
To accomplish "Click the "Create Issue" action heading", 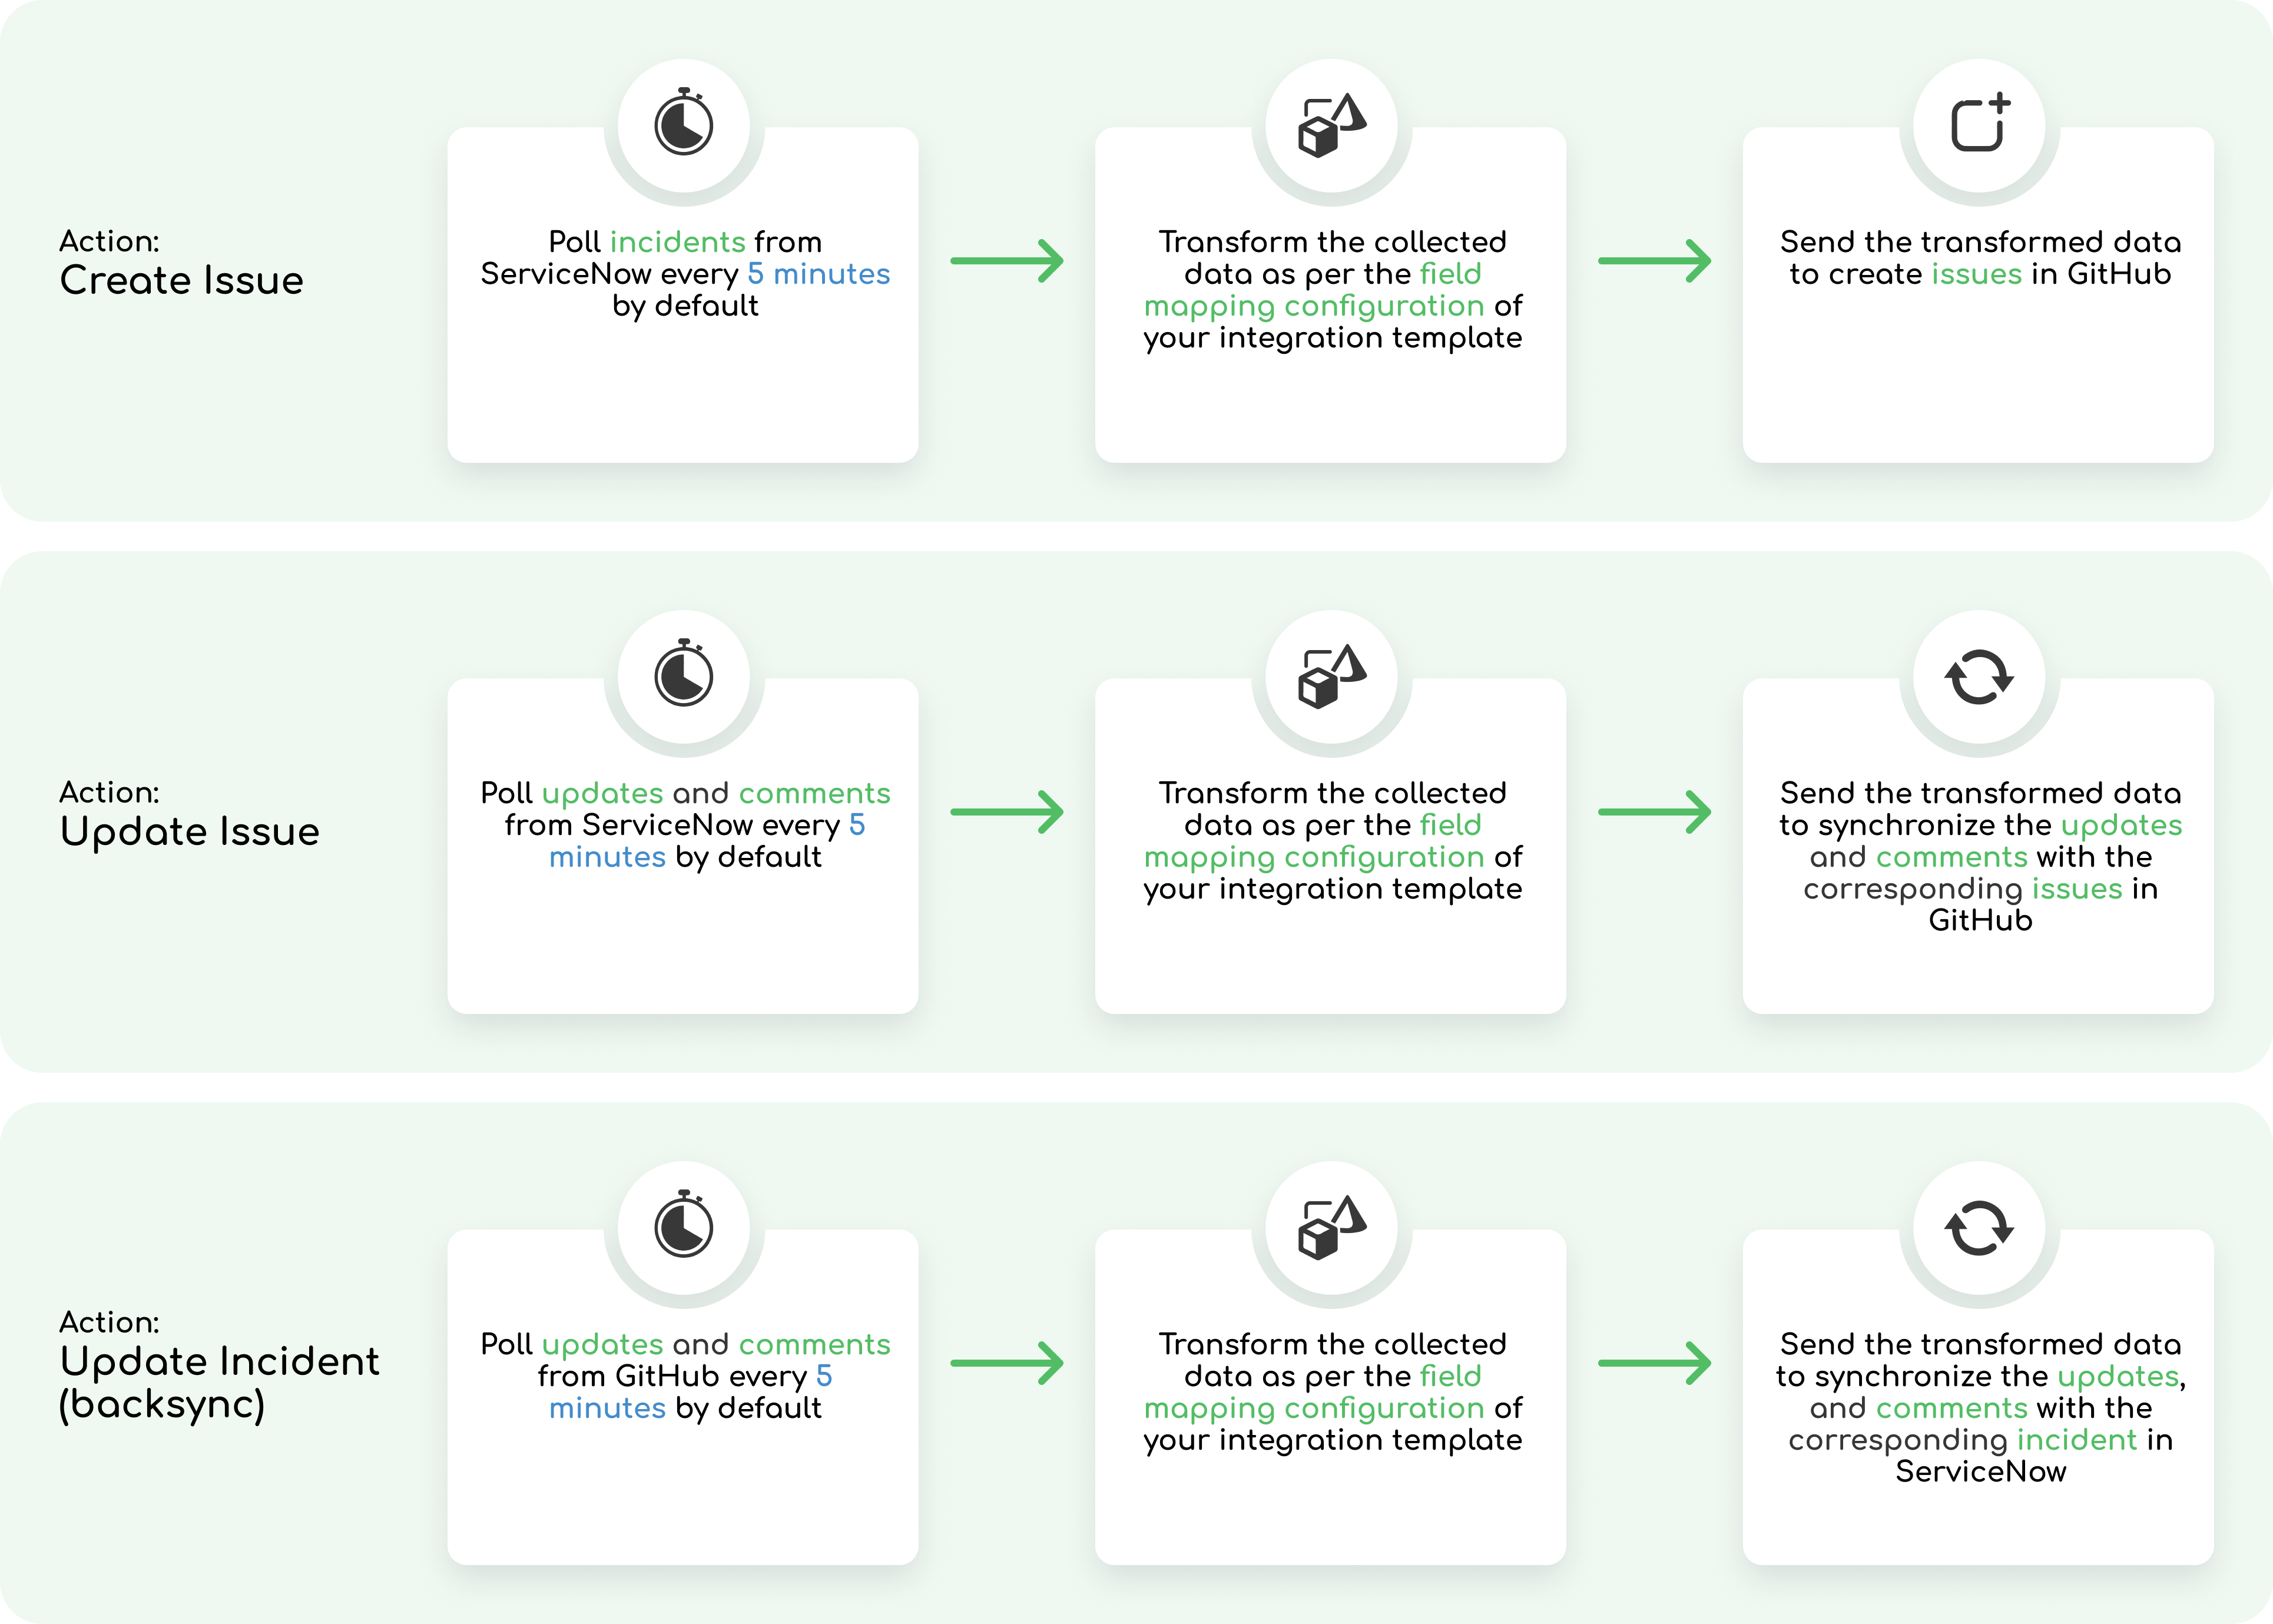I will (181, 280).
